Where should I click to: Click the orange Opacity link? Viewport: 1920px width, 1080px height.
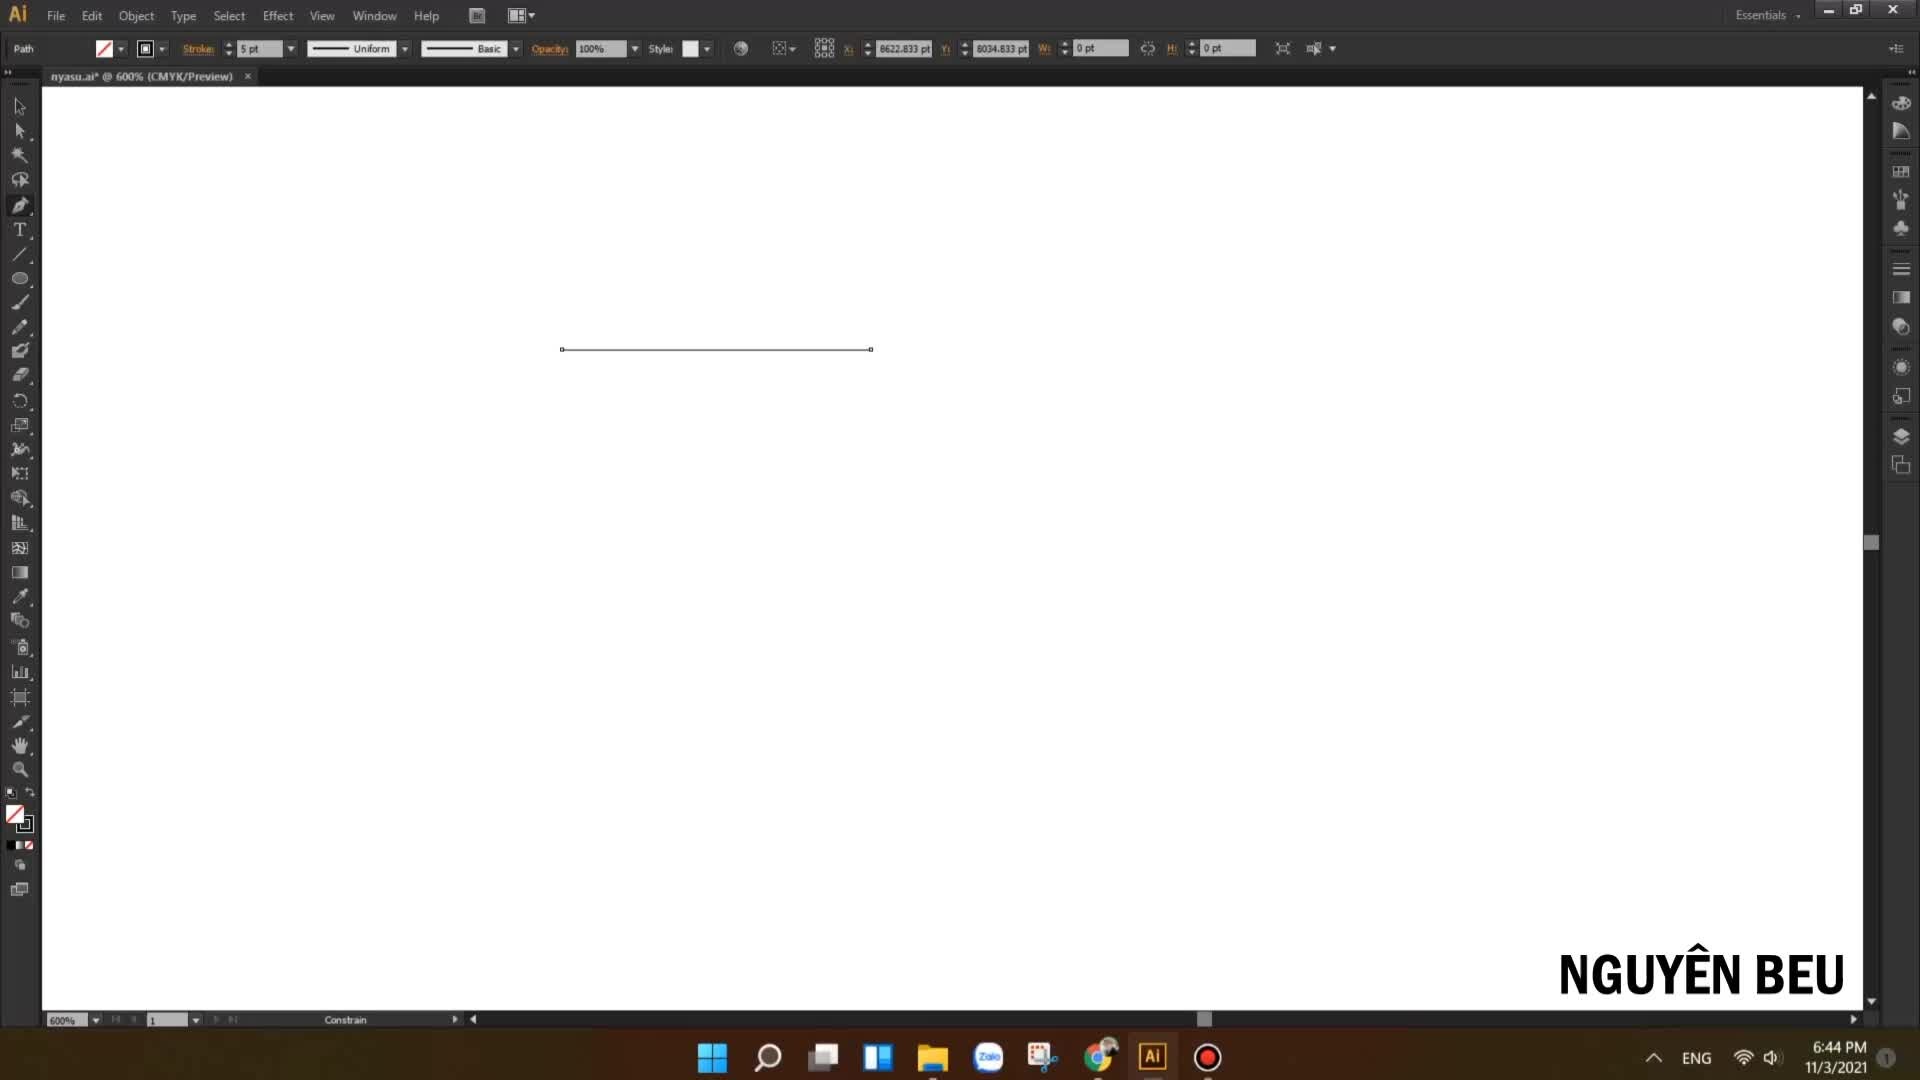click(549, 48)
